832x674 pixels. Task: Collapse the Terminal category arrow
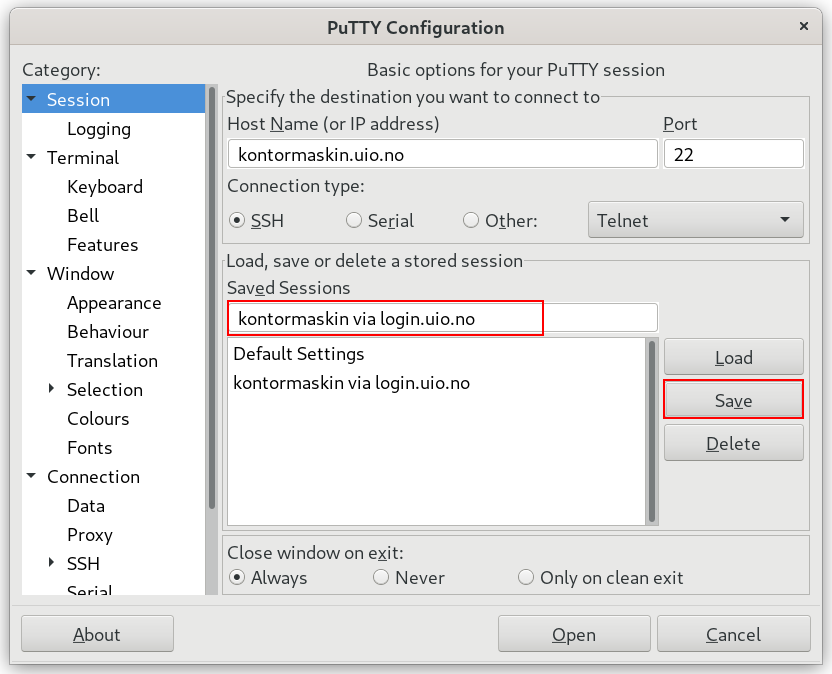point(31,157)
